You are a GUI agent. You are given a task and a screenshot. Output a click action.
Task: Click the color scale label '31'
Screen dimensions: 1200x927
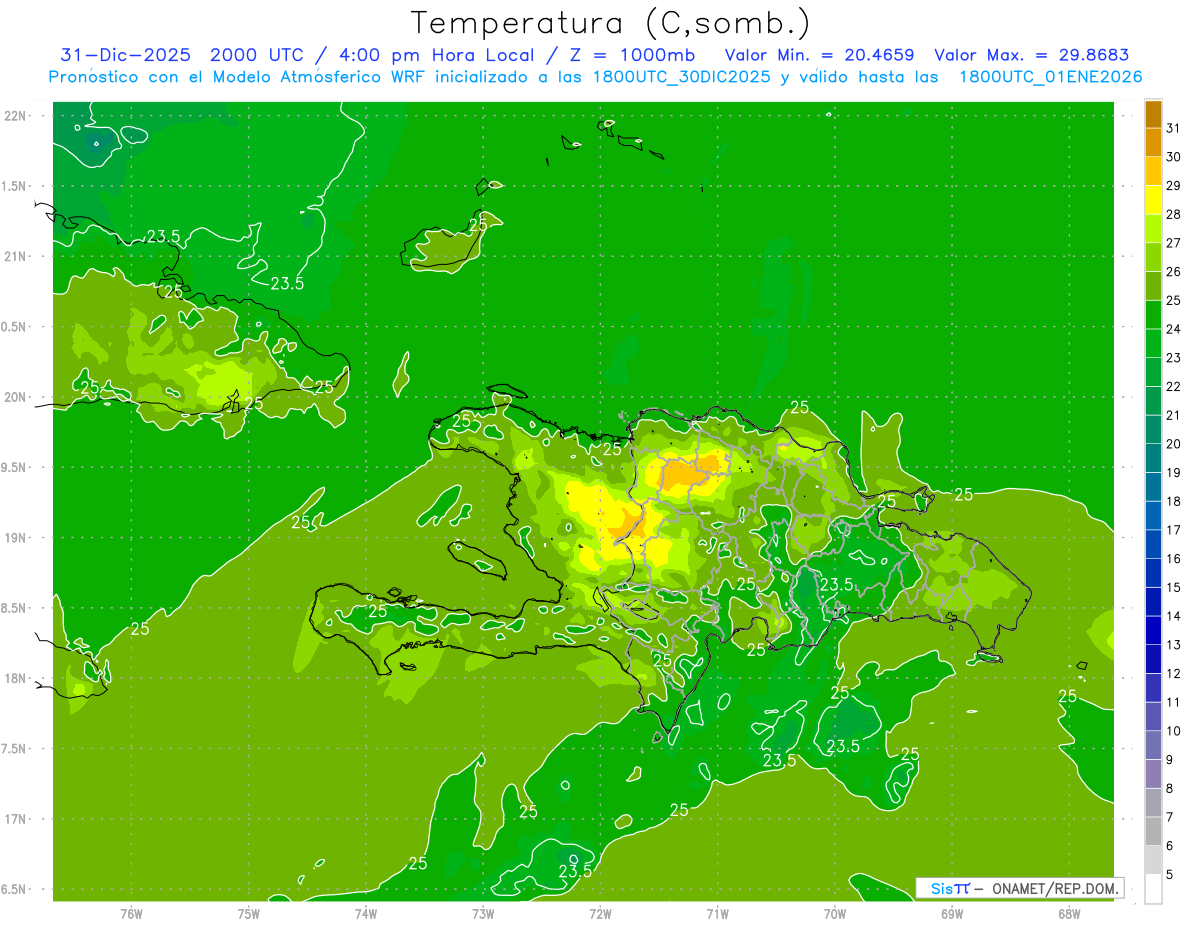(x=1174, y=128)
